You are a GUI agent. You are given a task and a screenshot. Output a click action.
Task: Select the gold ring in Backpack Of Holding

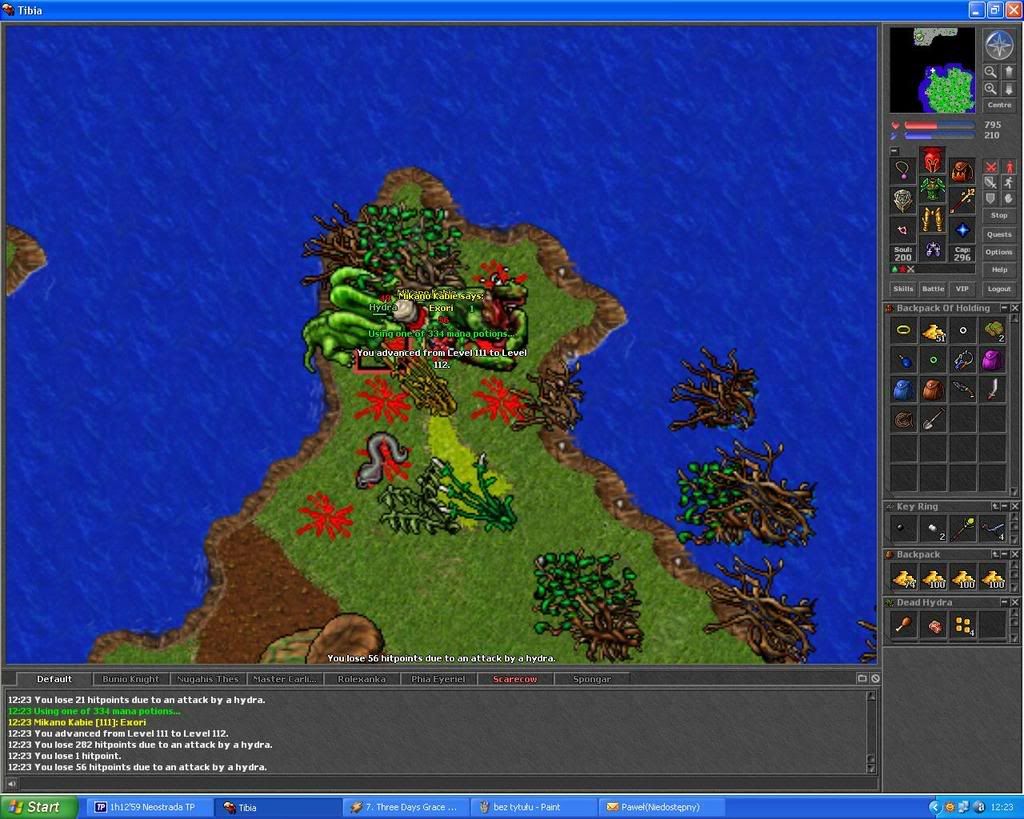pyautogui.click(x=903, y=331)
